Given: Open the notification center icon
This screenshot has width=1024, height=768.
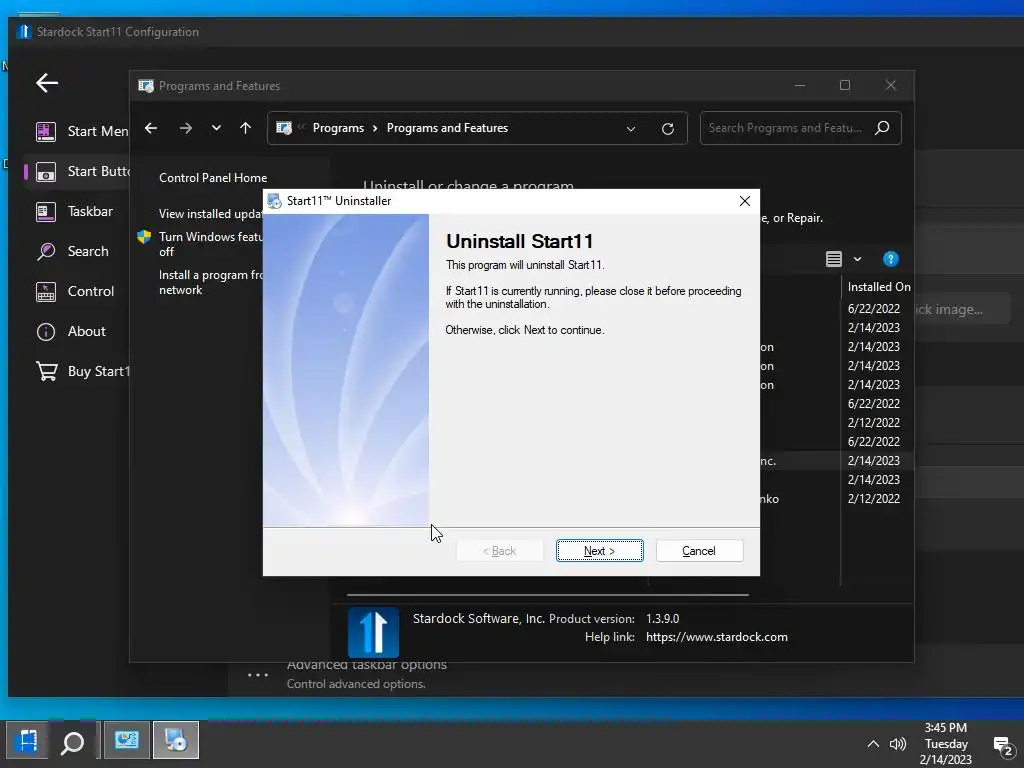Looking at the screenshot, I should pos(1002,744).
